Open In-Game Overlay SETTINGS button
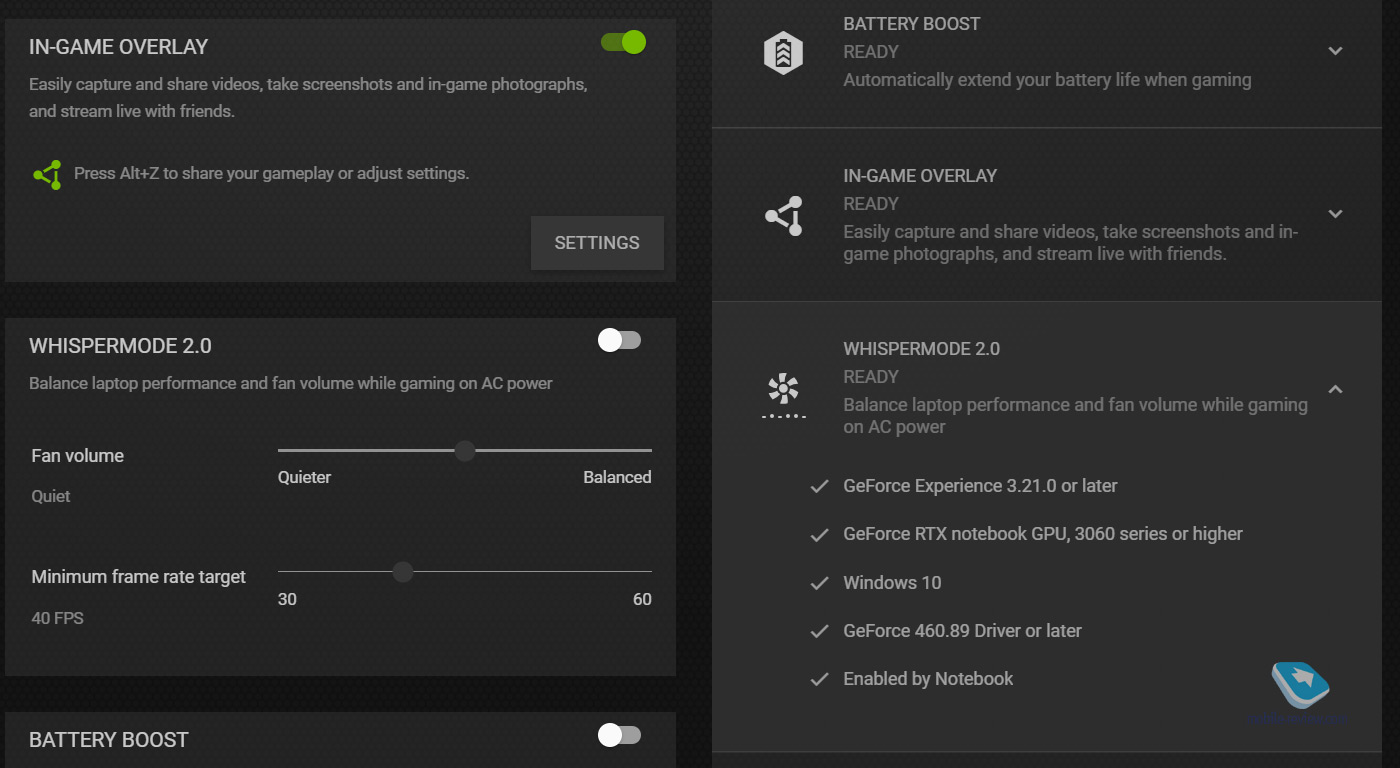 pos(597,243)
